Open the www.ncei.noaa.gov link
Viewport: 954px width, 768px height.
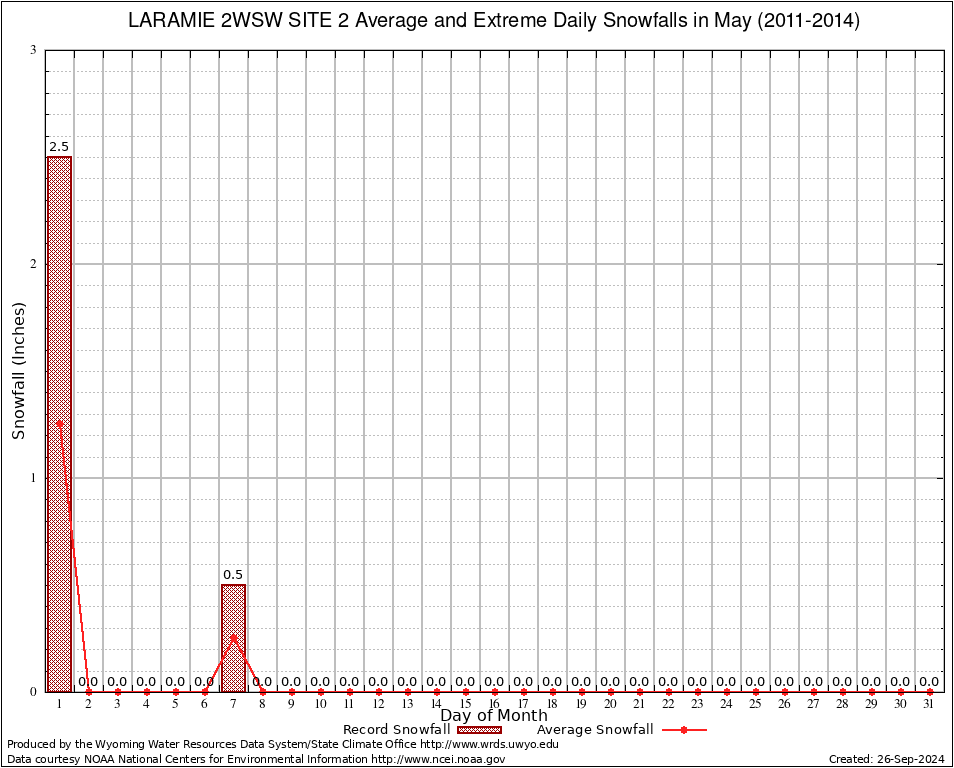click(438, 759)
